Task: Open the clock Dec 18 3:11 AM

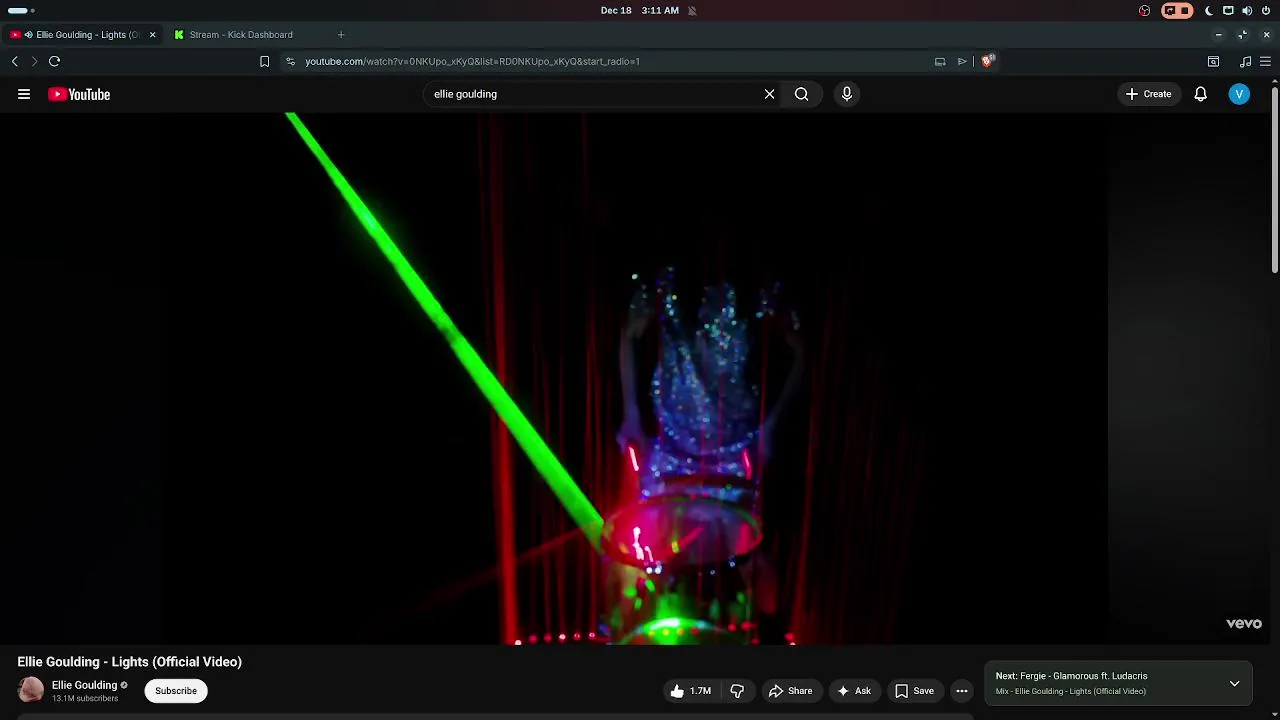Action: [640, 10]
